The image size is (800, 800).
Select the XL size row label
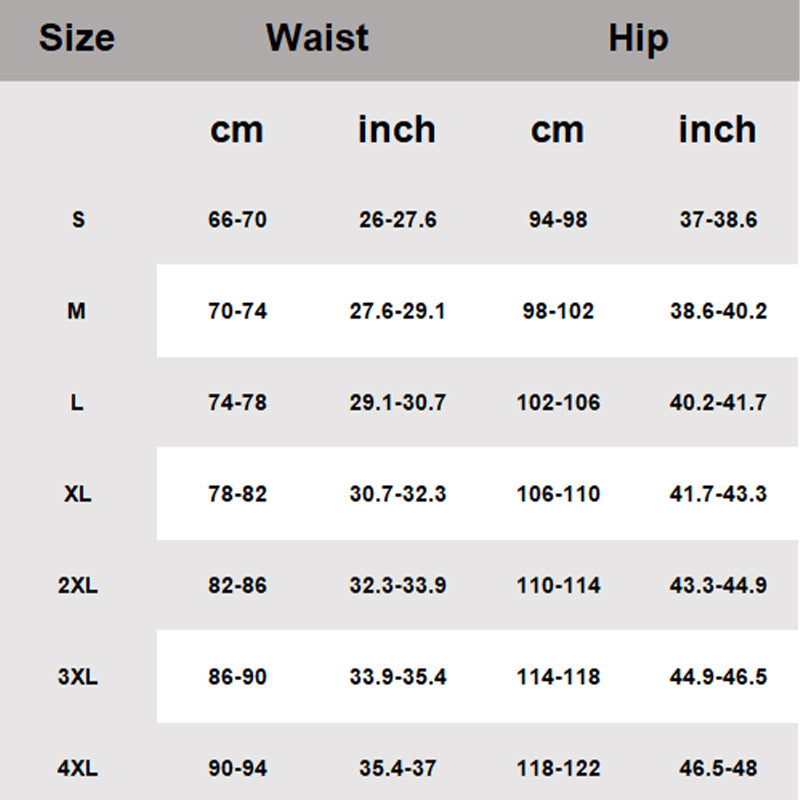(78, 494)
